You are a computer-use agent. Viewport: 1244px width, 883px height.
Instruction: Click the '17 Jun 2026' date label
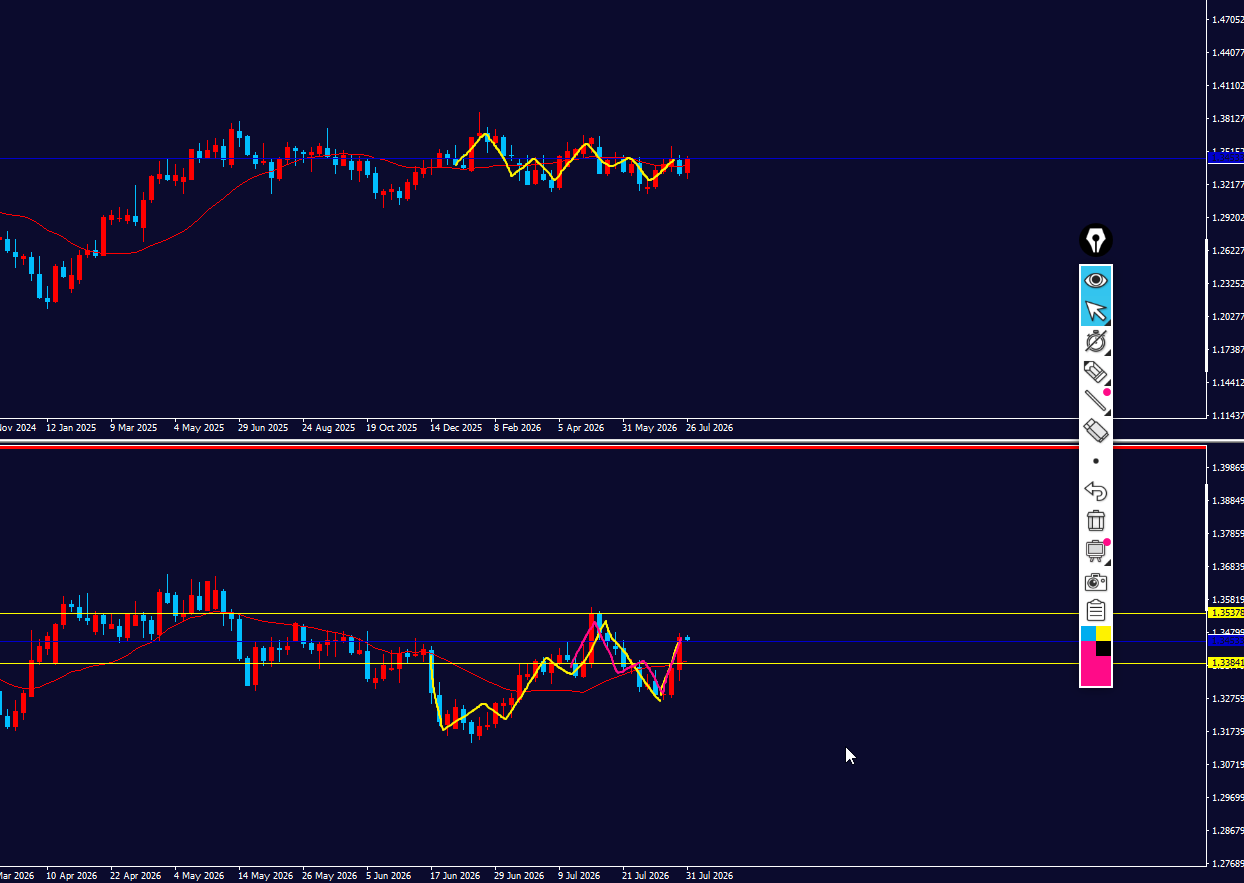(456, 876)
